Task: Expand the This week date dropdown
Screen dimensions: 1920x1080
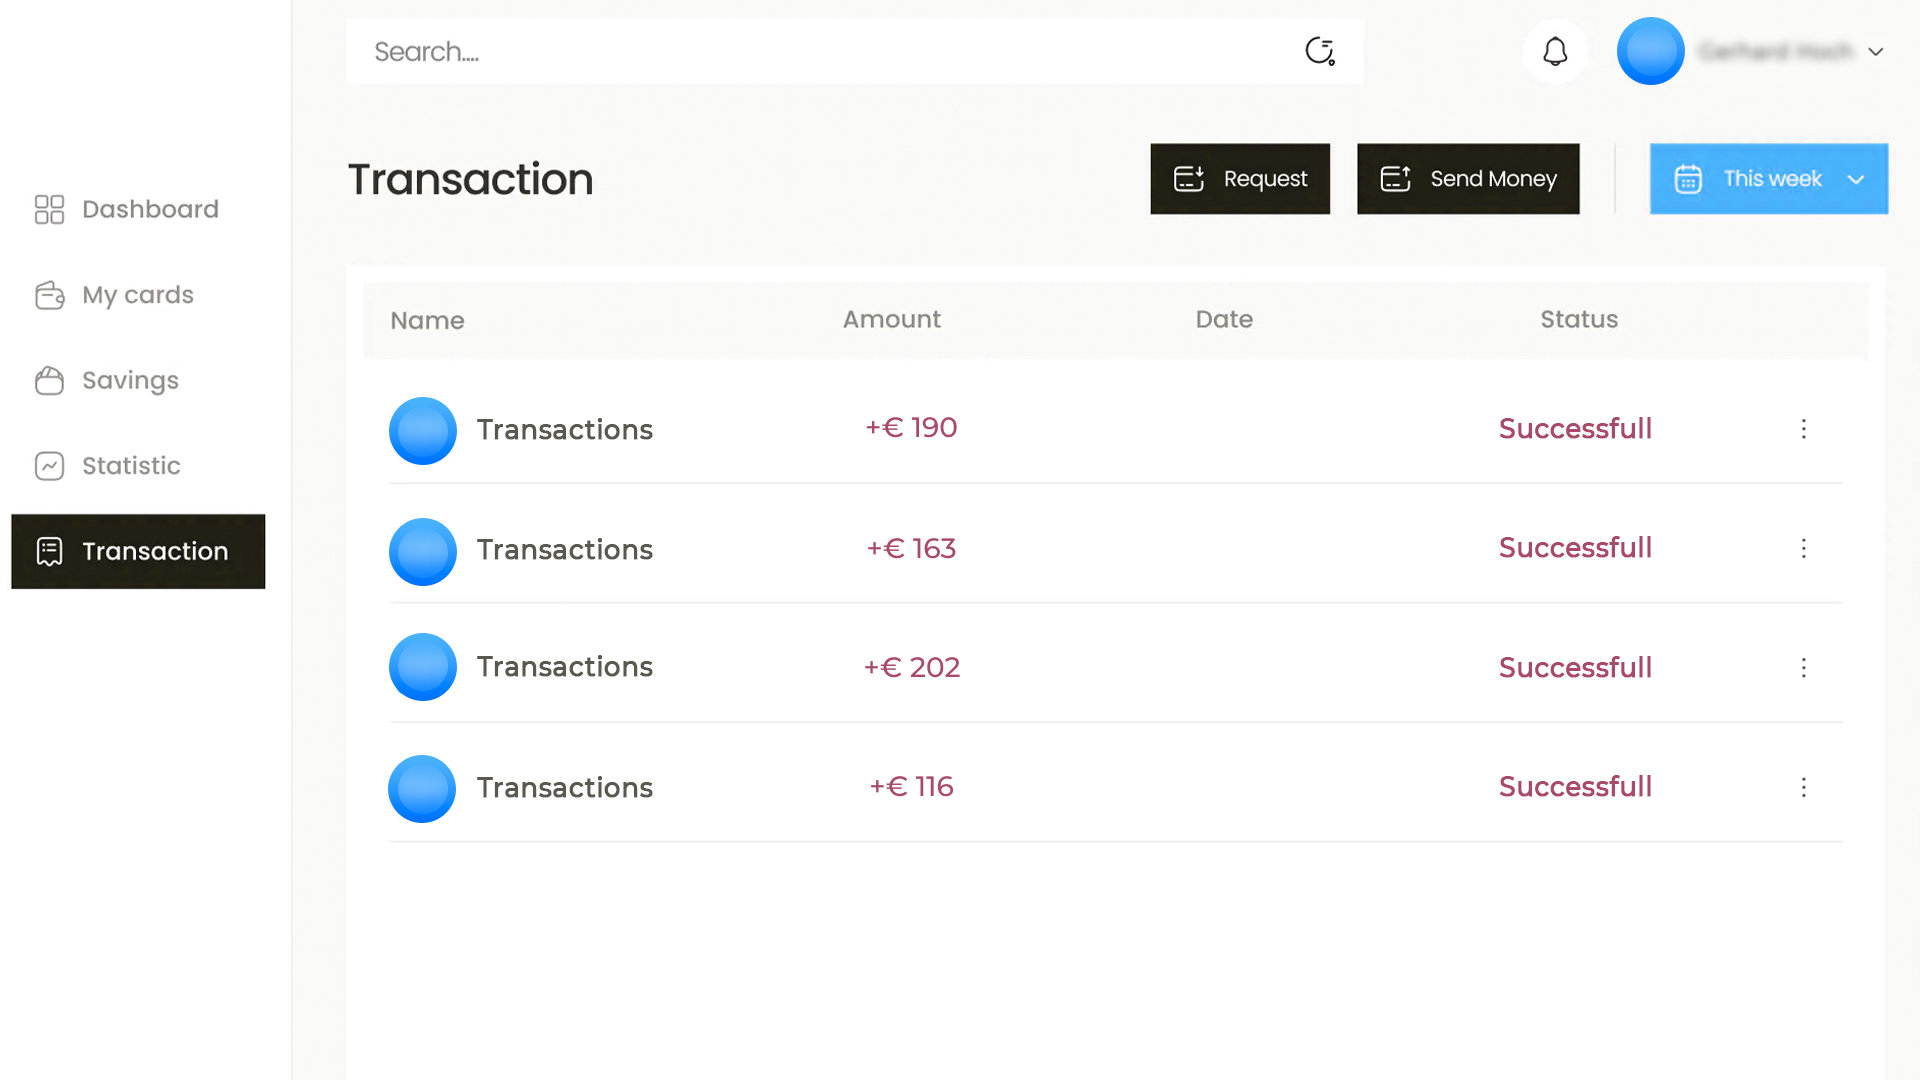Action: pyautogui.click(x=1768, y=179)
